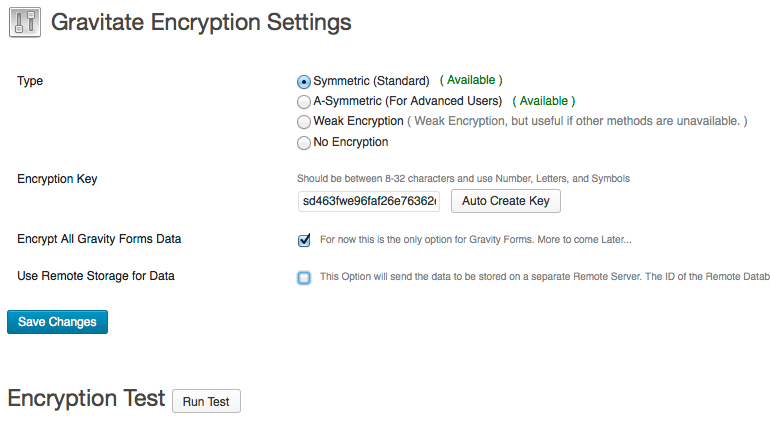Click inside the Encryption Key text field
Viewport: 770px width, 431px height.
click(x=369, y=201)
